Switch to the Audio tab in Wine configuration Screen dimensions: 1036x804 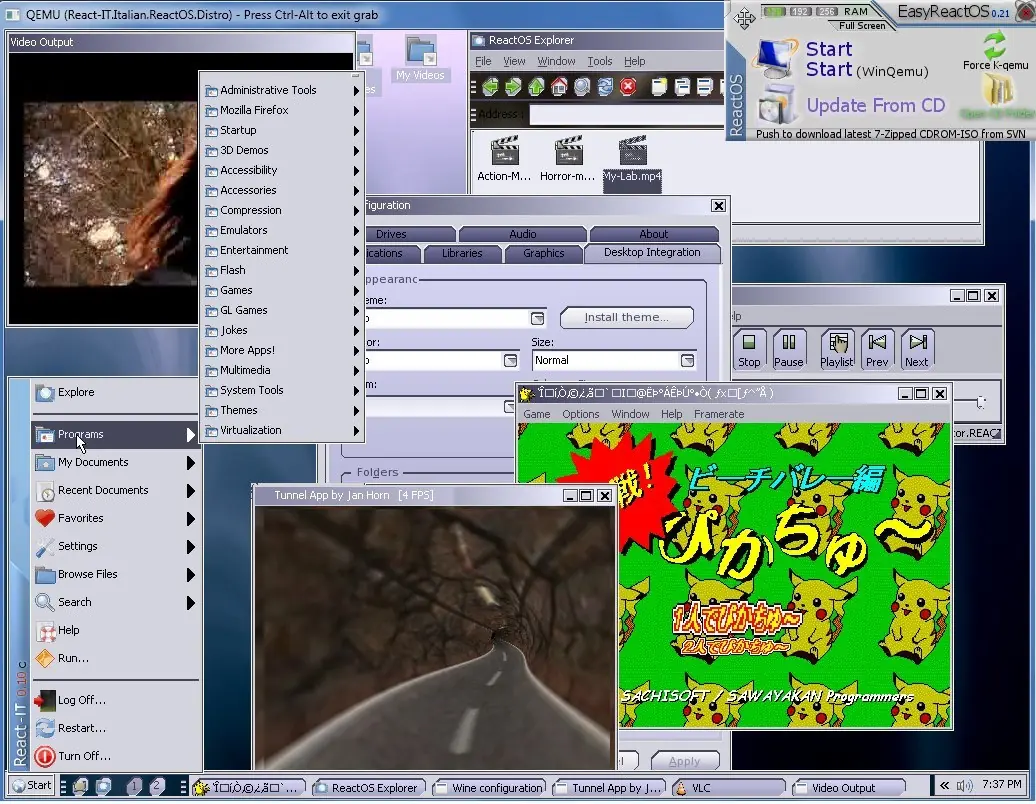523,234
